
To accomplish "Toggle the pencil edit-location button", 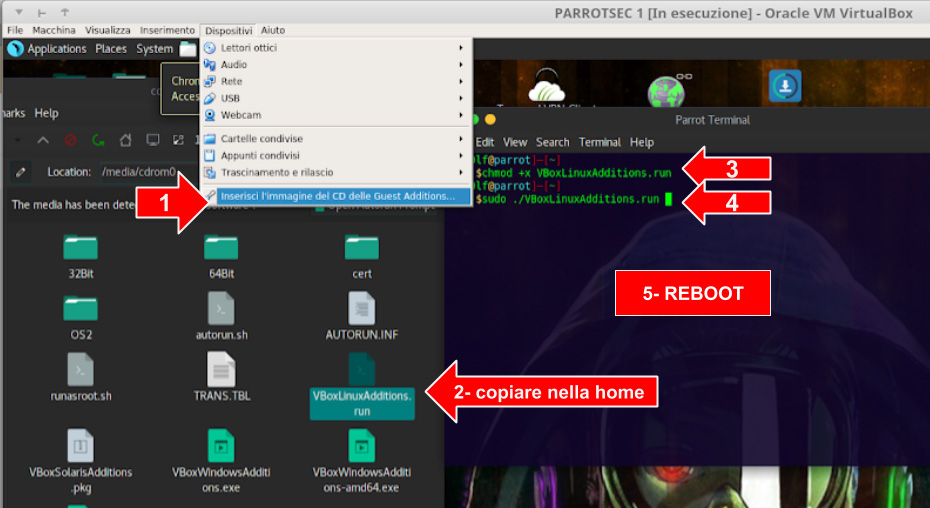I will click(21, 172).
